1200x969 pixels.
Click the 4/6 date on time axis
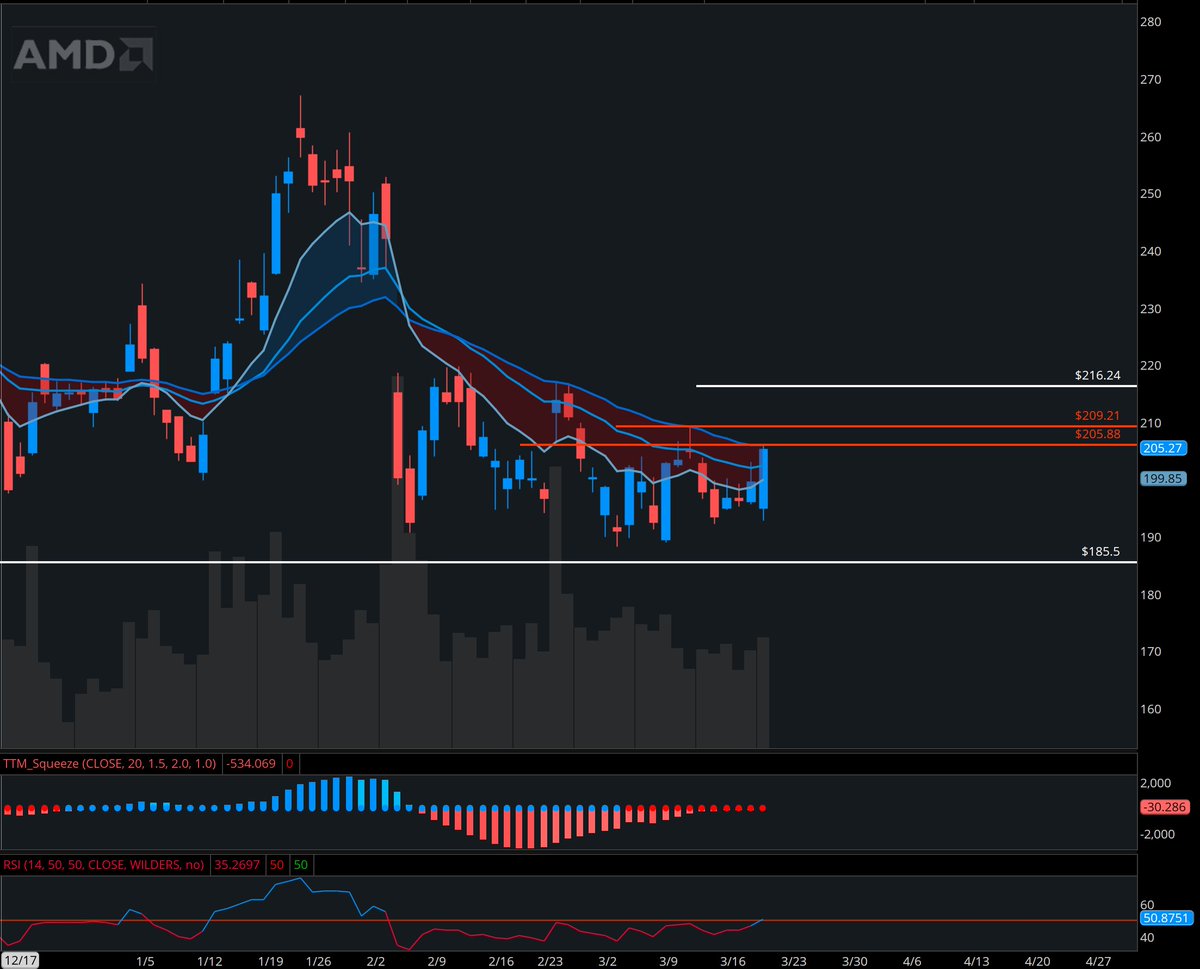tap(912, 960)
